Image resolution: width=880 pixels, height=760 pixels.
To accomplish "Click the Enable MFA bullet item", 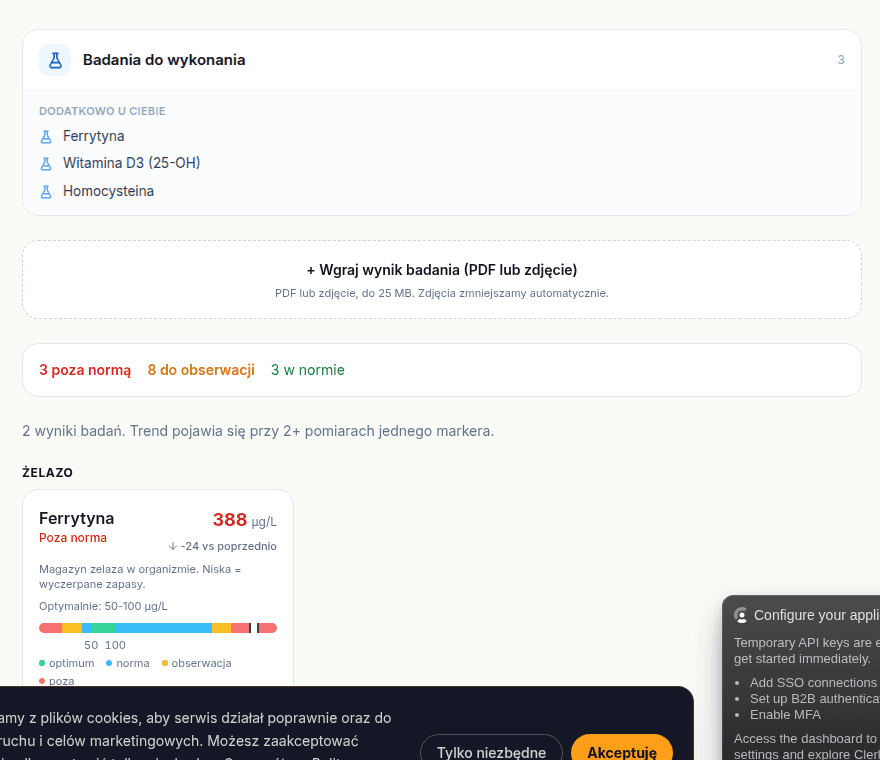I will (785, 715).
